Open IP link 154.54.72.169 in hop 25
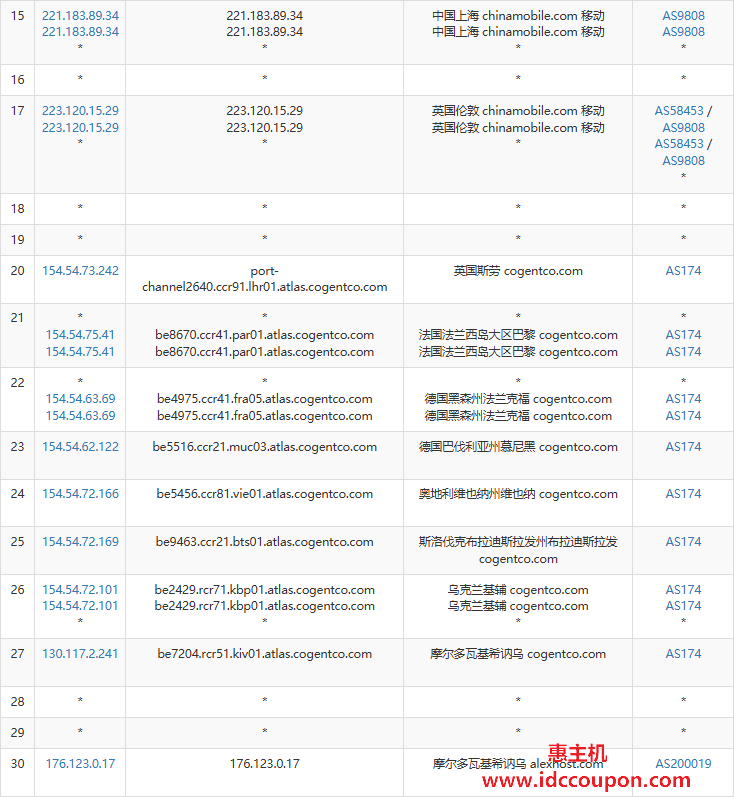Image resolution: width=734 pixels, height=798 pixels. pos(80,542)
